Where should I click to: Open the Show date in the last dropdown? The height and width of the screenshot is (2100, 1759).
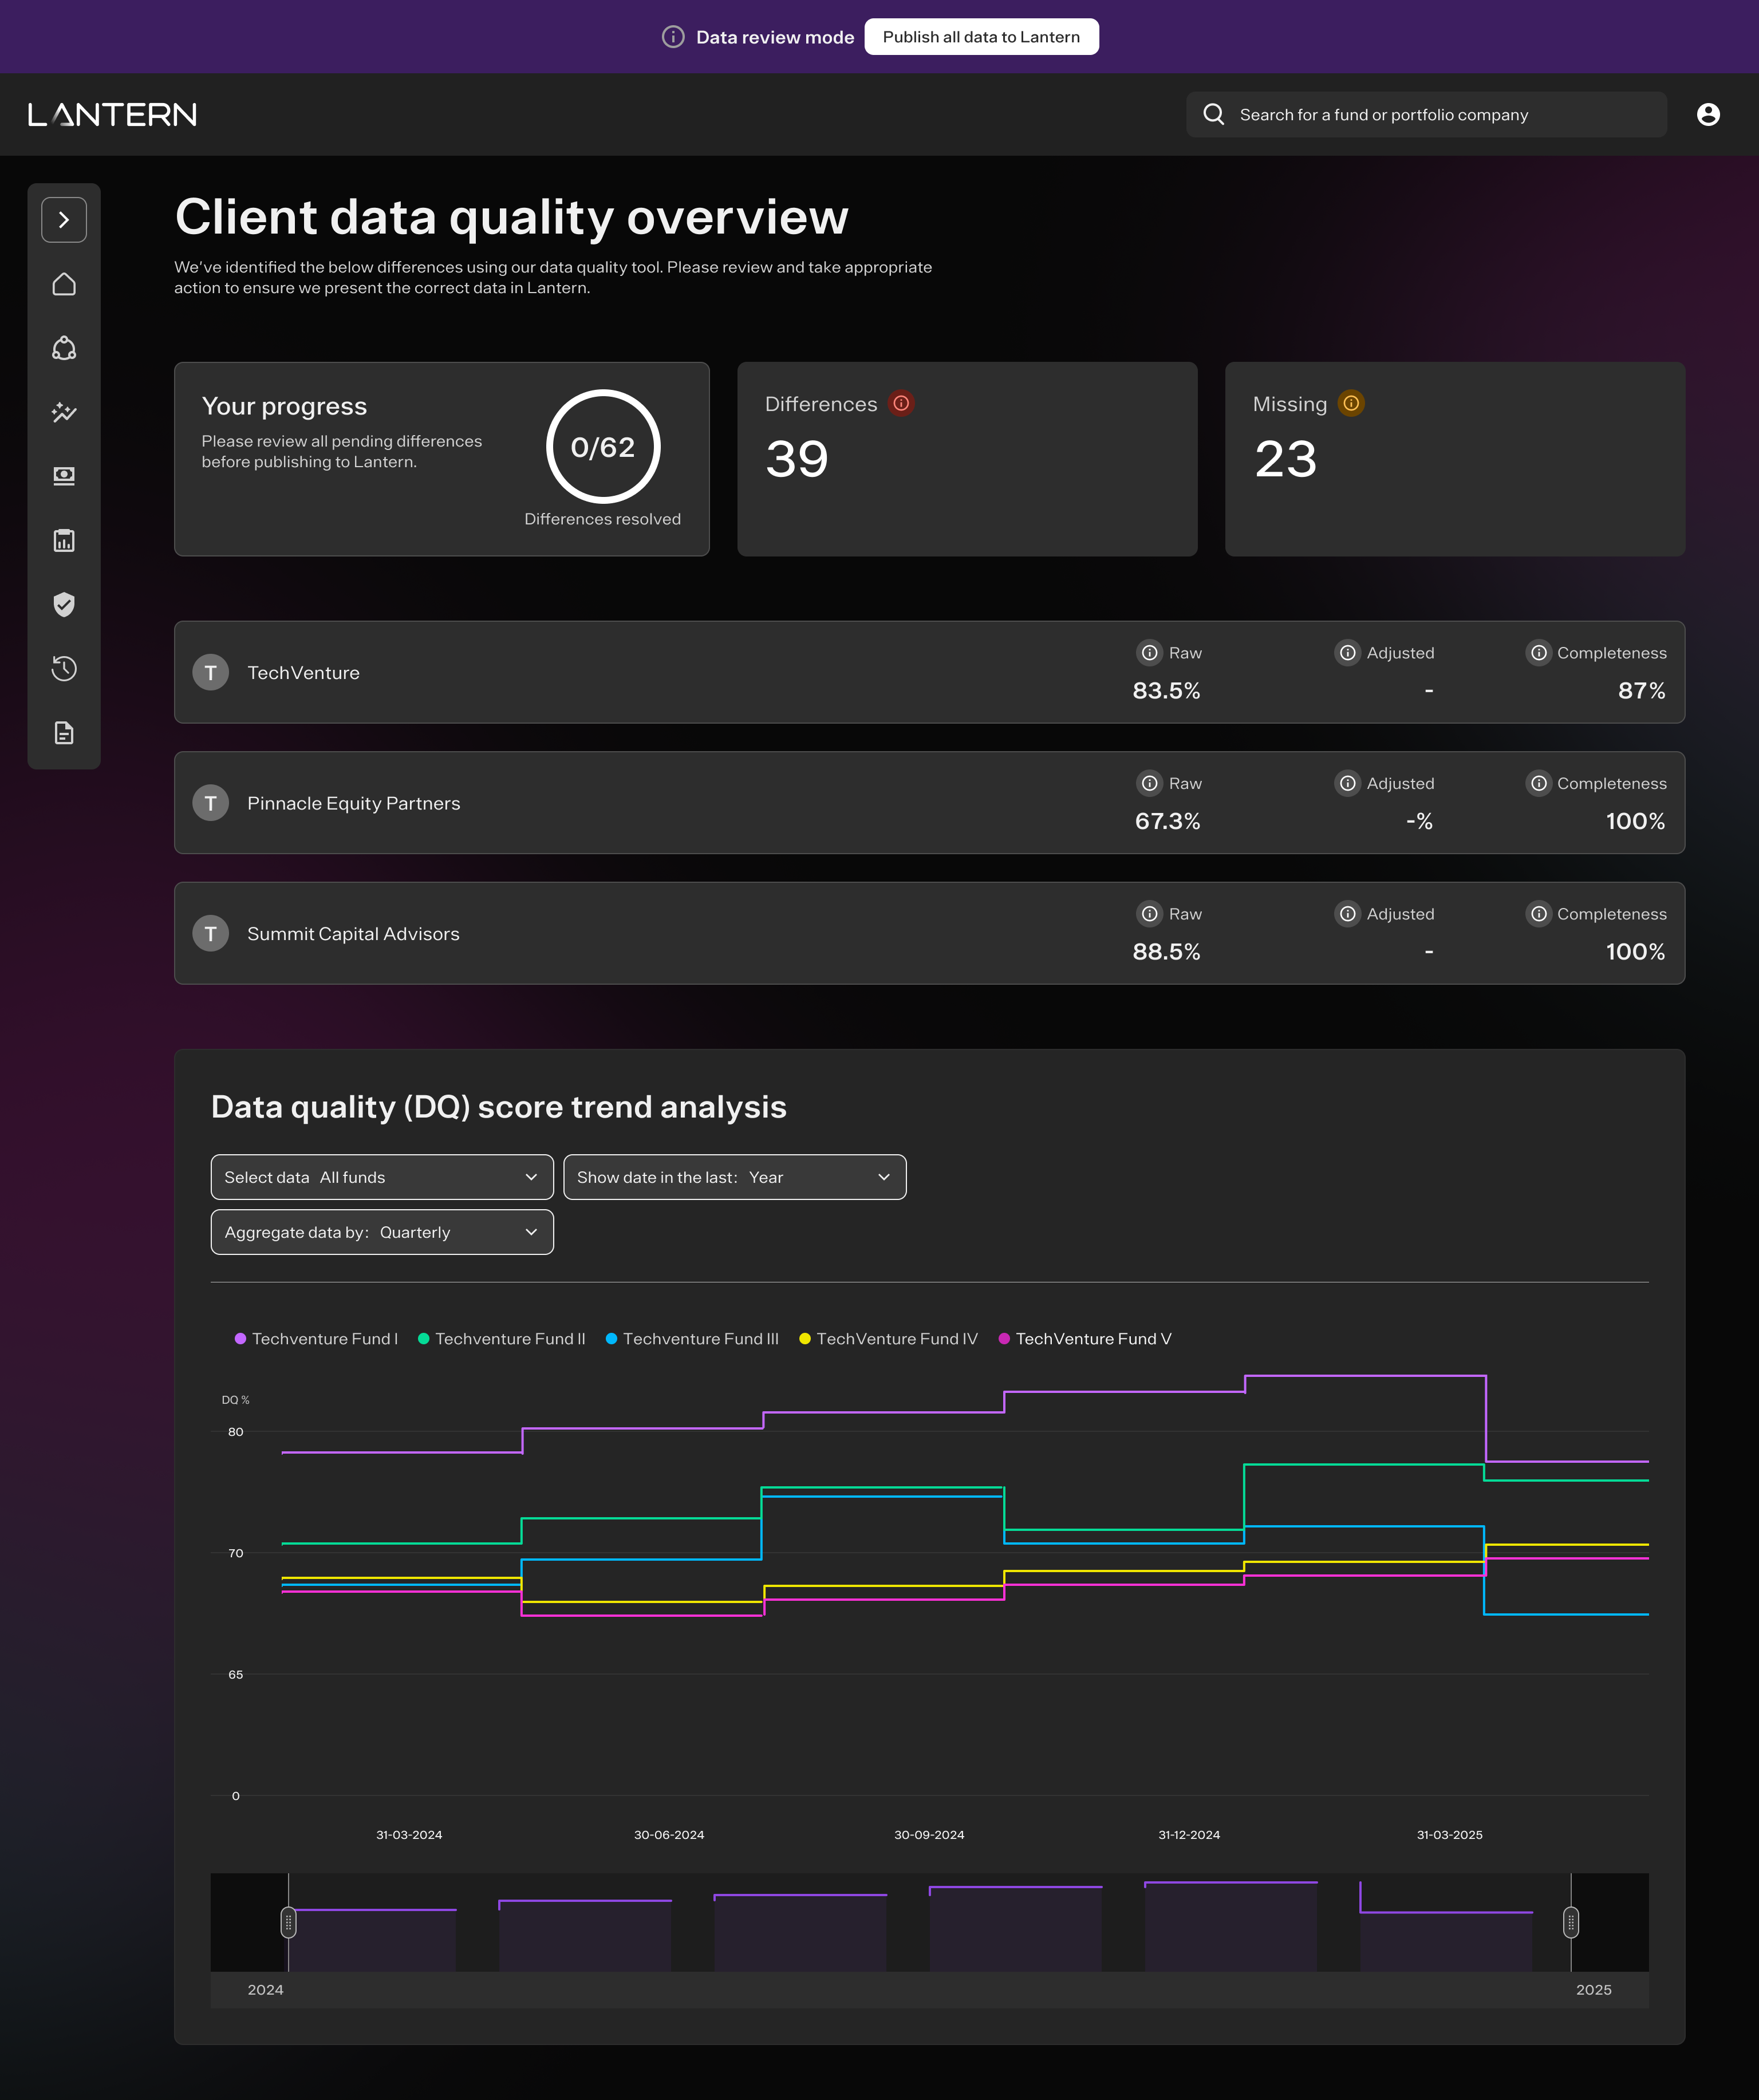[735, 1177]
